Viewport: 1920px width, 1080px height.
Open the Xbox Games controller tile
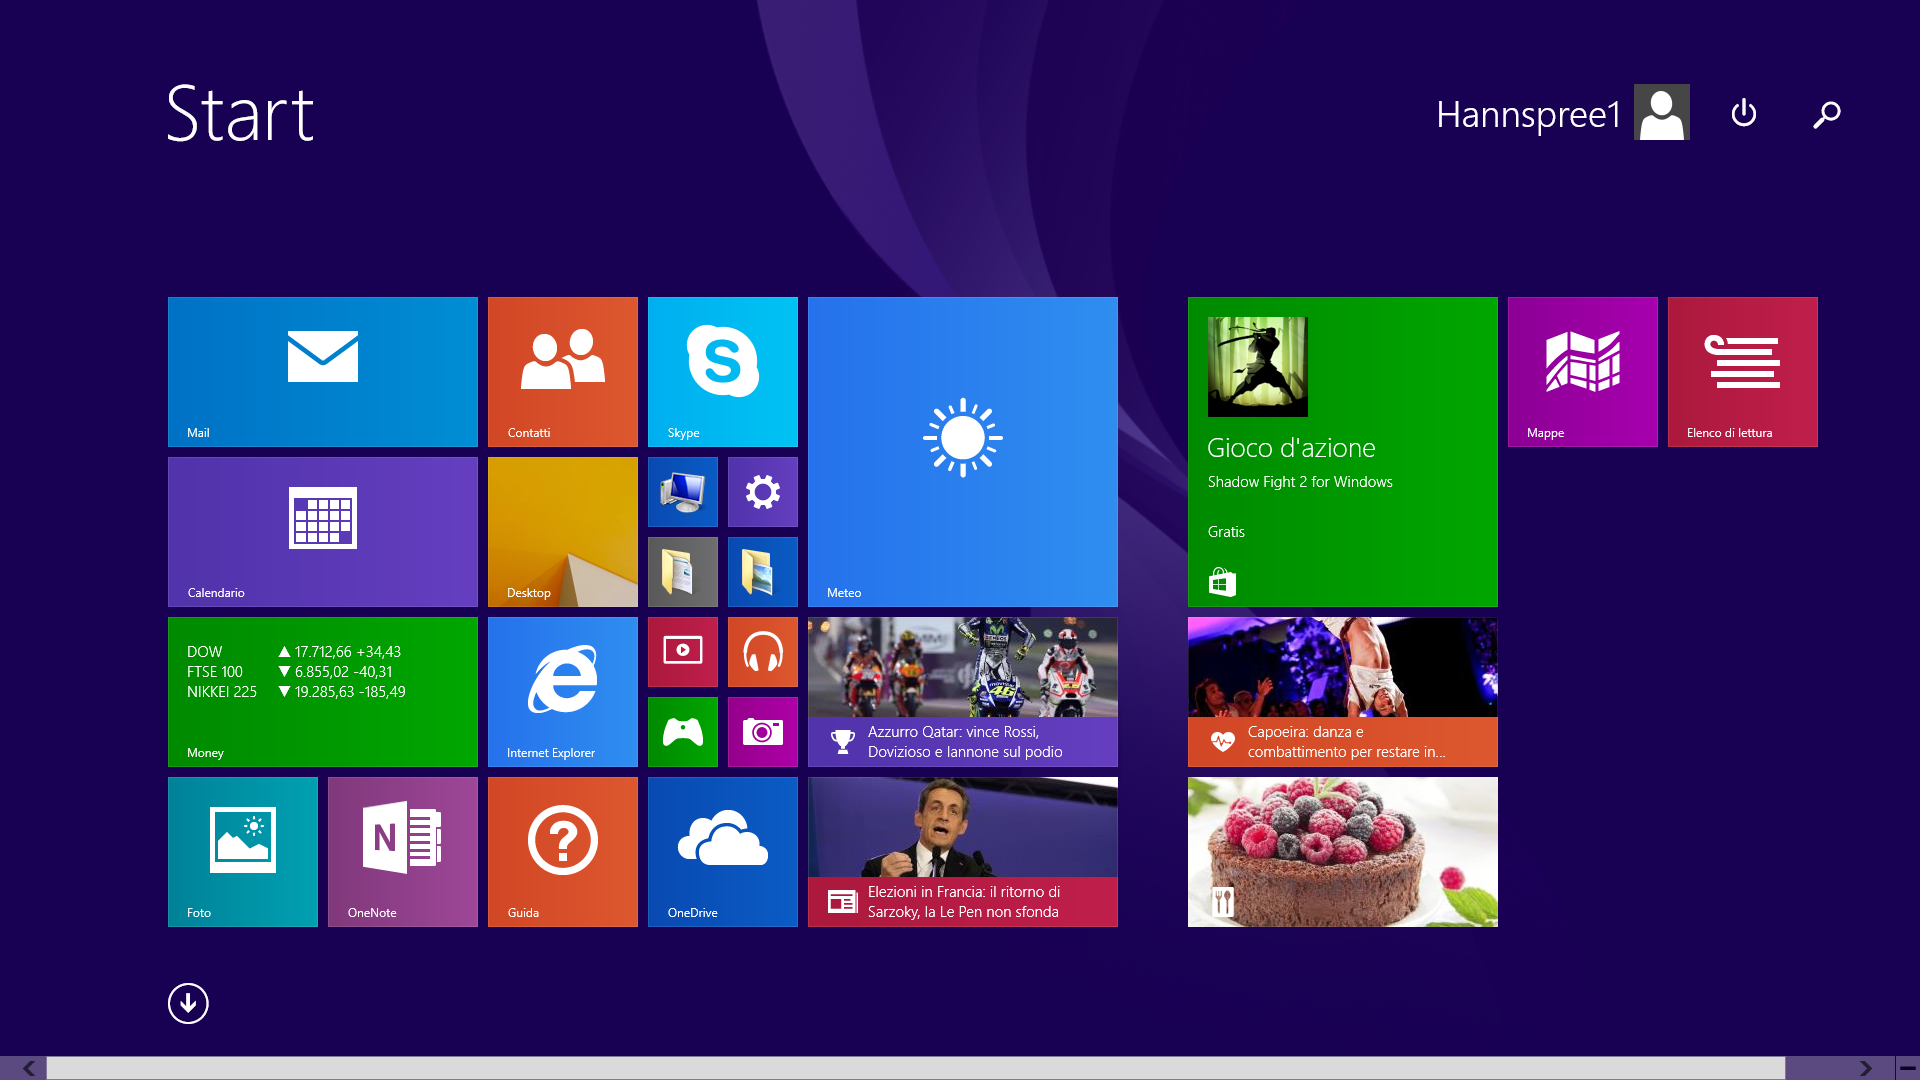point(682,732)
